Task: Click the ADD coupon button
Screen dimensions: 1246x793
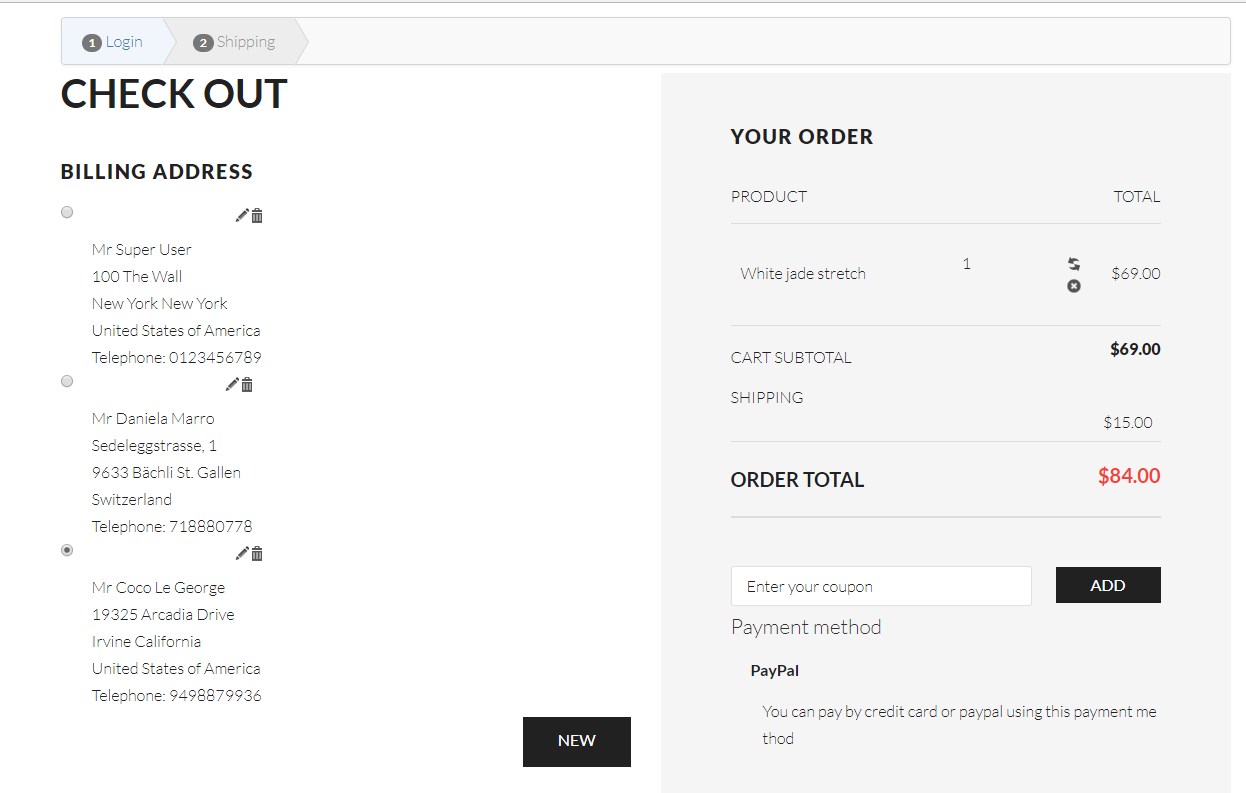Action: (1107, 585)
